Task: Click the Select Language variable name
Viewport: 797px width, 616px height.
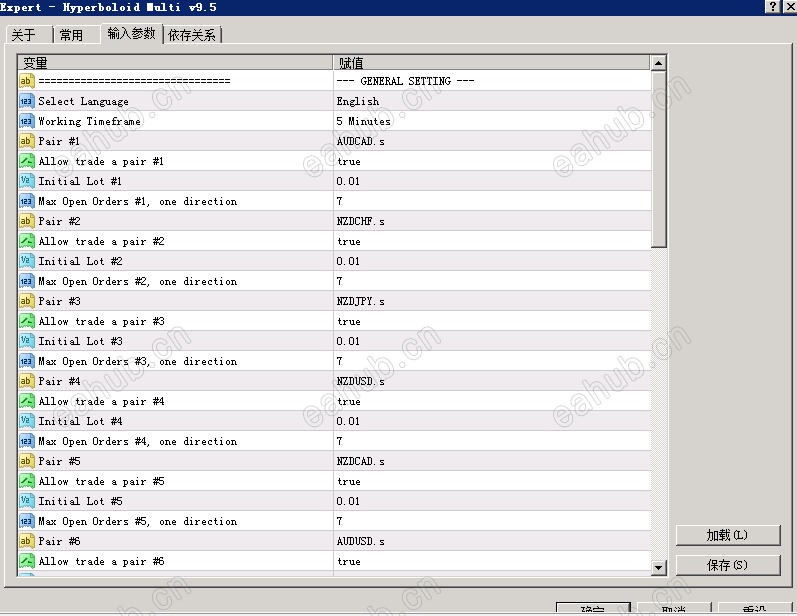Action: (83, 101)
